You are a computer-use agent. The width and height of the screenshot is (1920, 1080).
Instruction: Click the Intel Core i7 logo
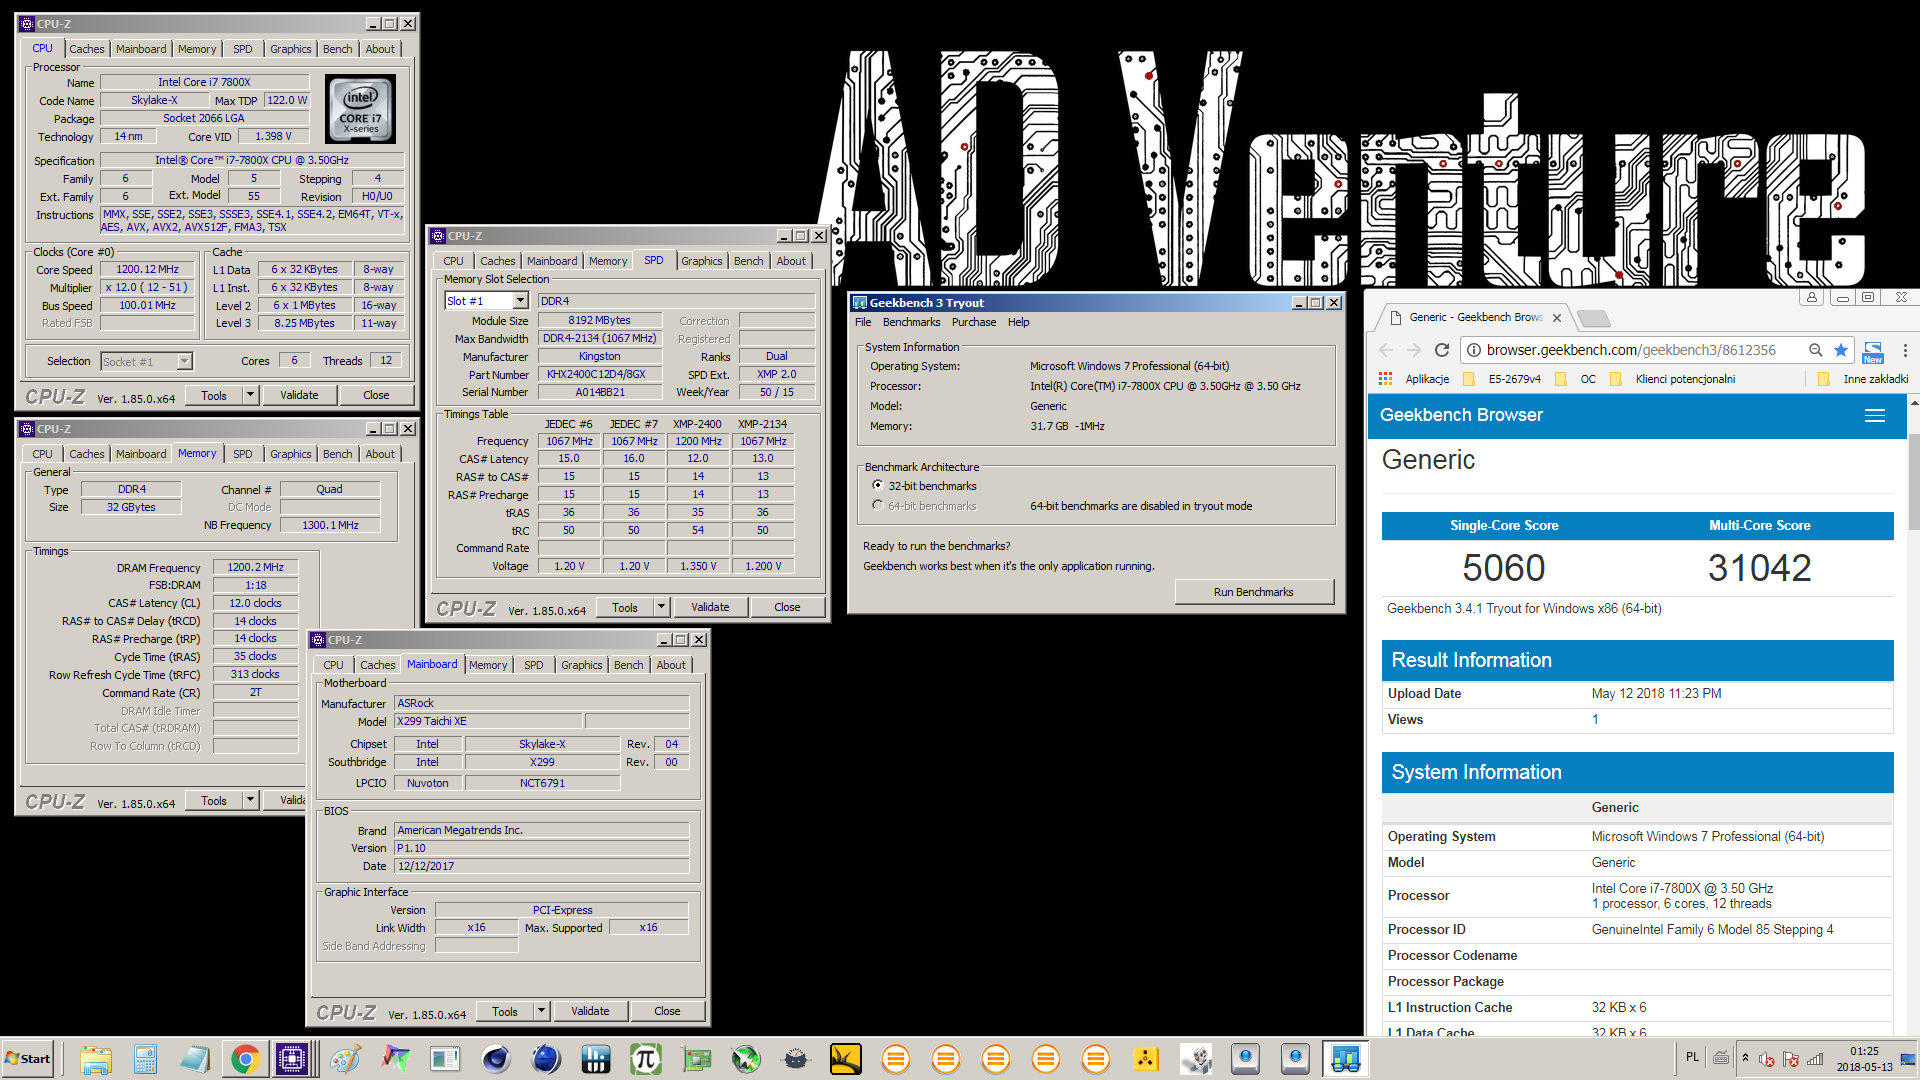[x=360, y=110]
